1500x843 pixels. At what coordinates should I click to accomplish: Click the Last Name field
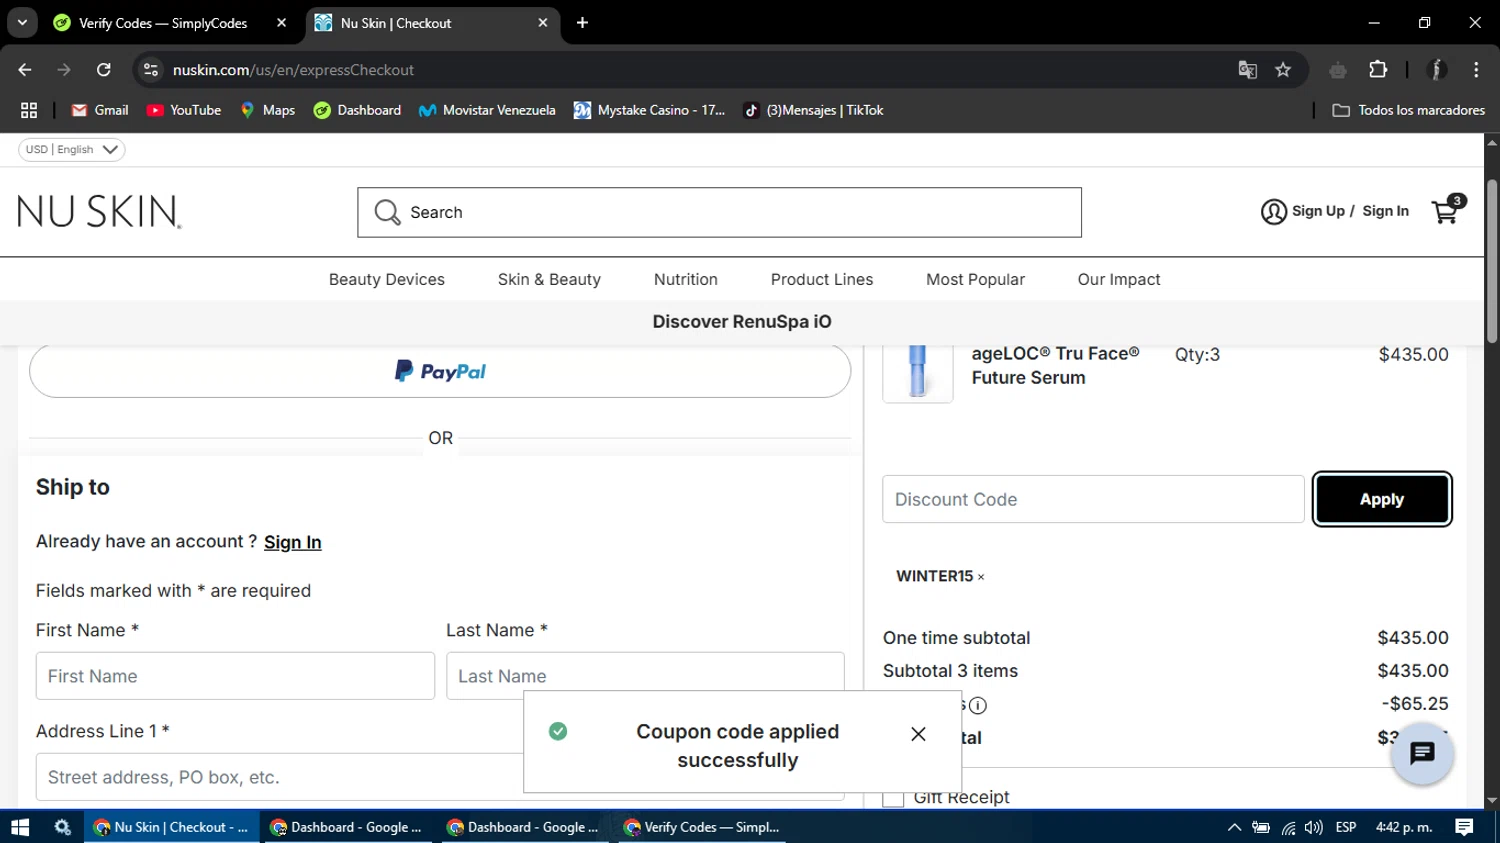[645, 676]
